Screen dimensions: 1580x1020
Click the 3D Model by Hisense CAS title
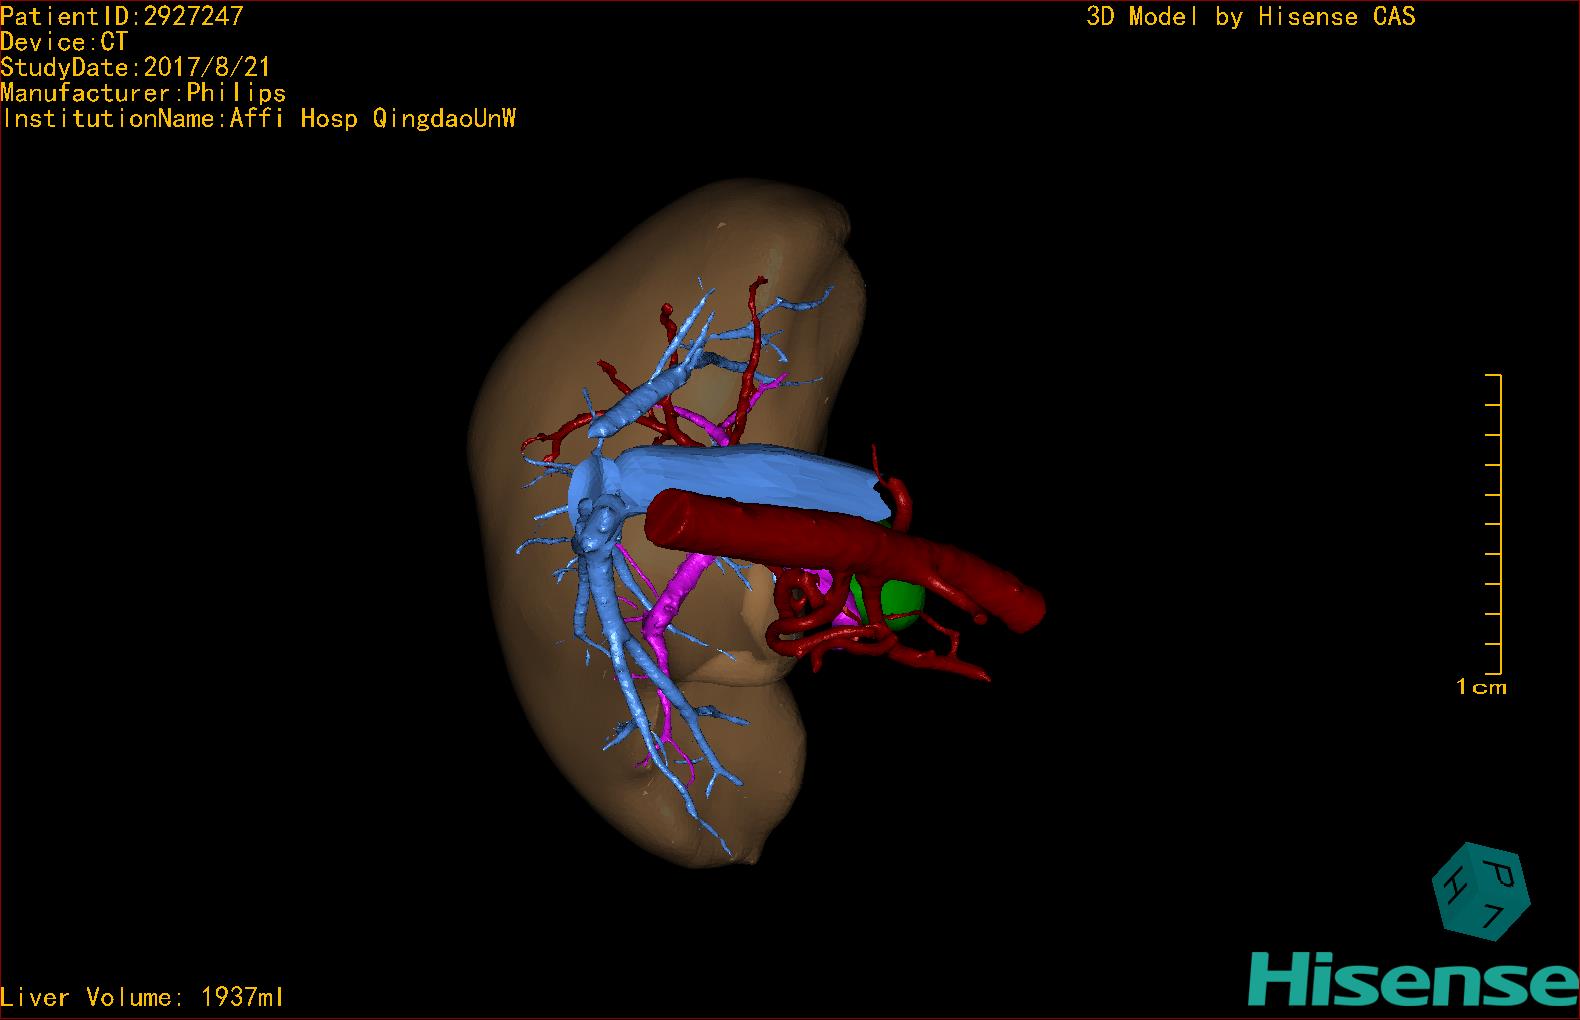pos(1250,17)
